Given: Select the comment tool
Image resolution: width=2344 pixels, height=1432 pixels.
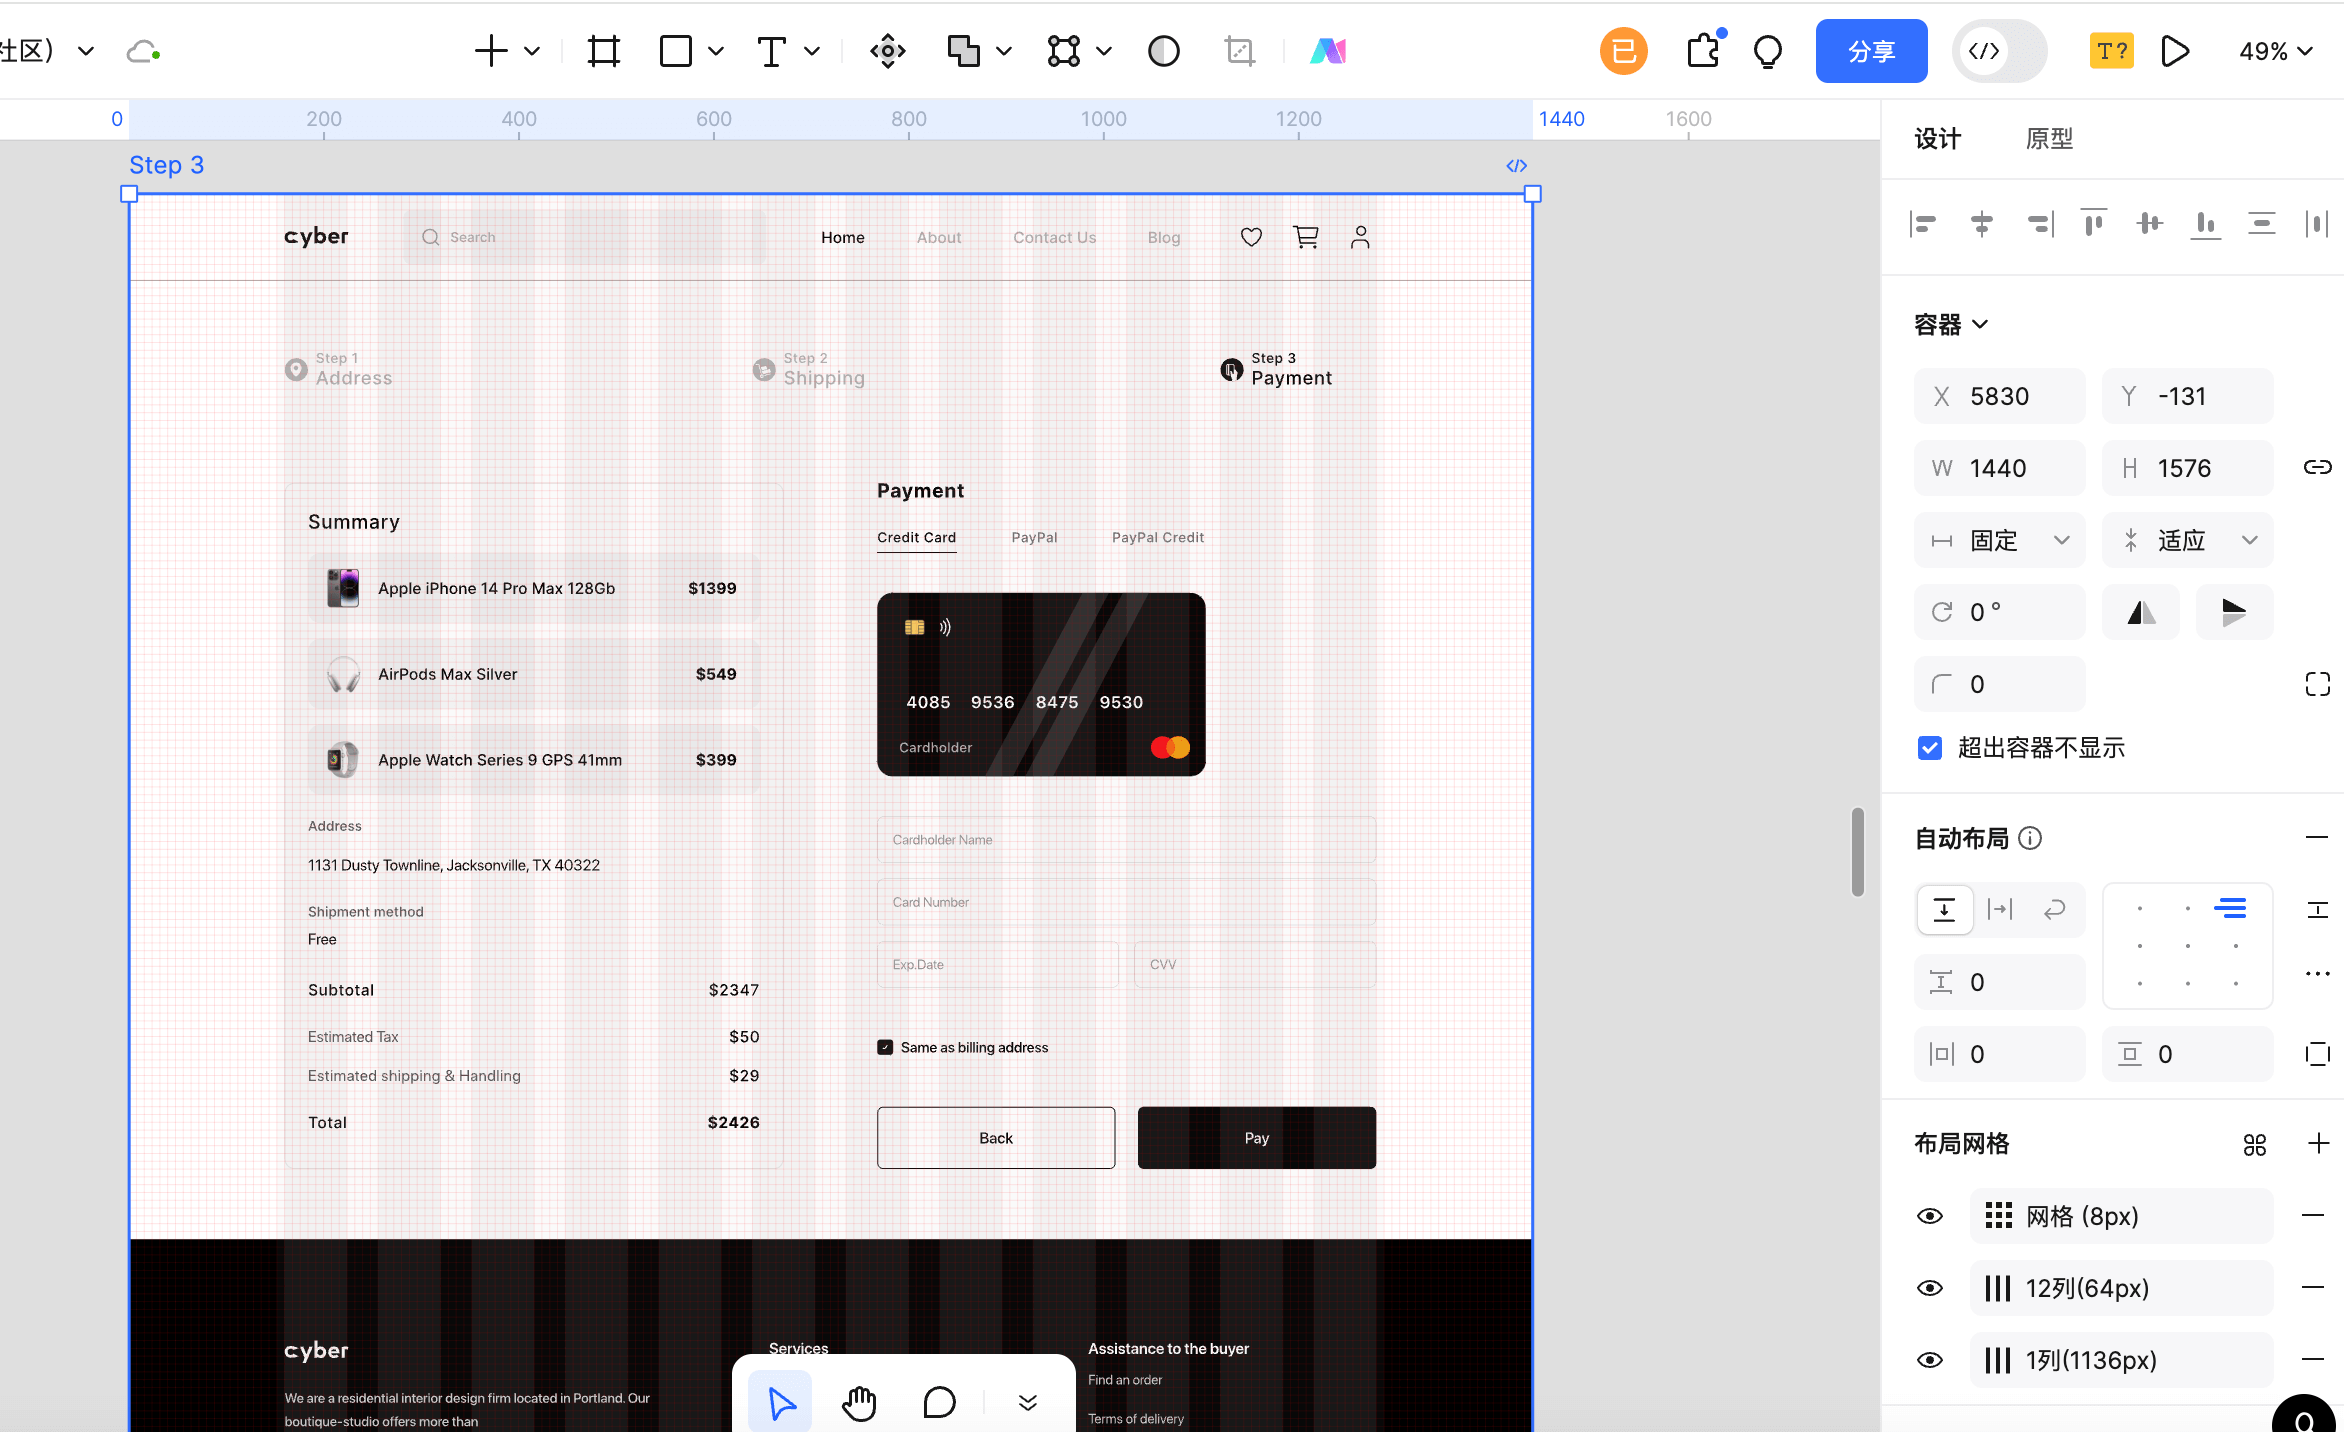Looking at the screenshot, I should (x=939, y=1403).
